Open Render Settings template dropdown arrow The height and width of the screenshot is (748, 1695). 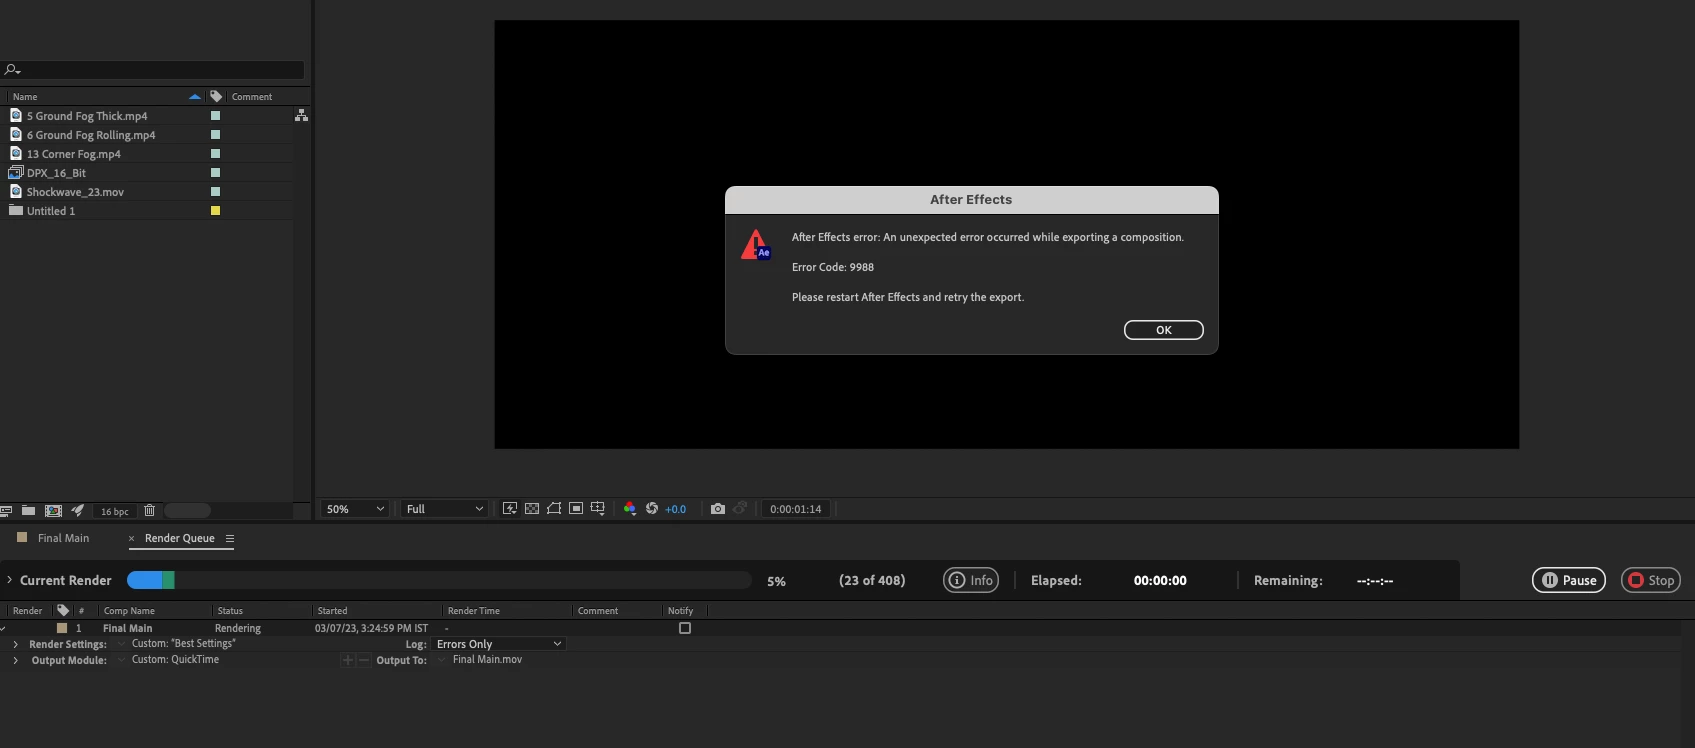click(x=122, y=644)
